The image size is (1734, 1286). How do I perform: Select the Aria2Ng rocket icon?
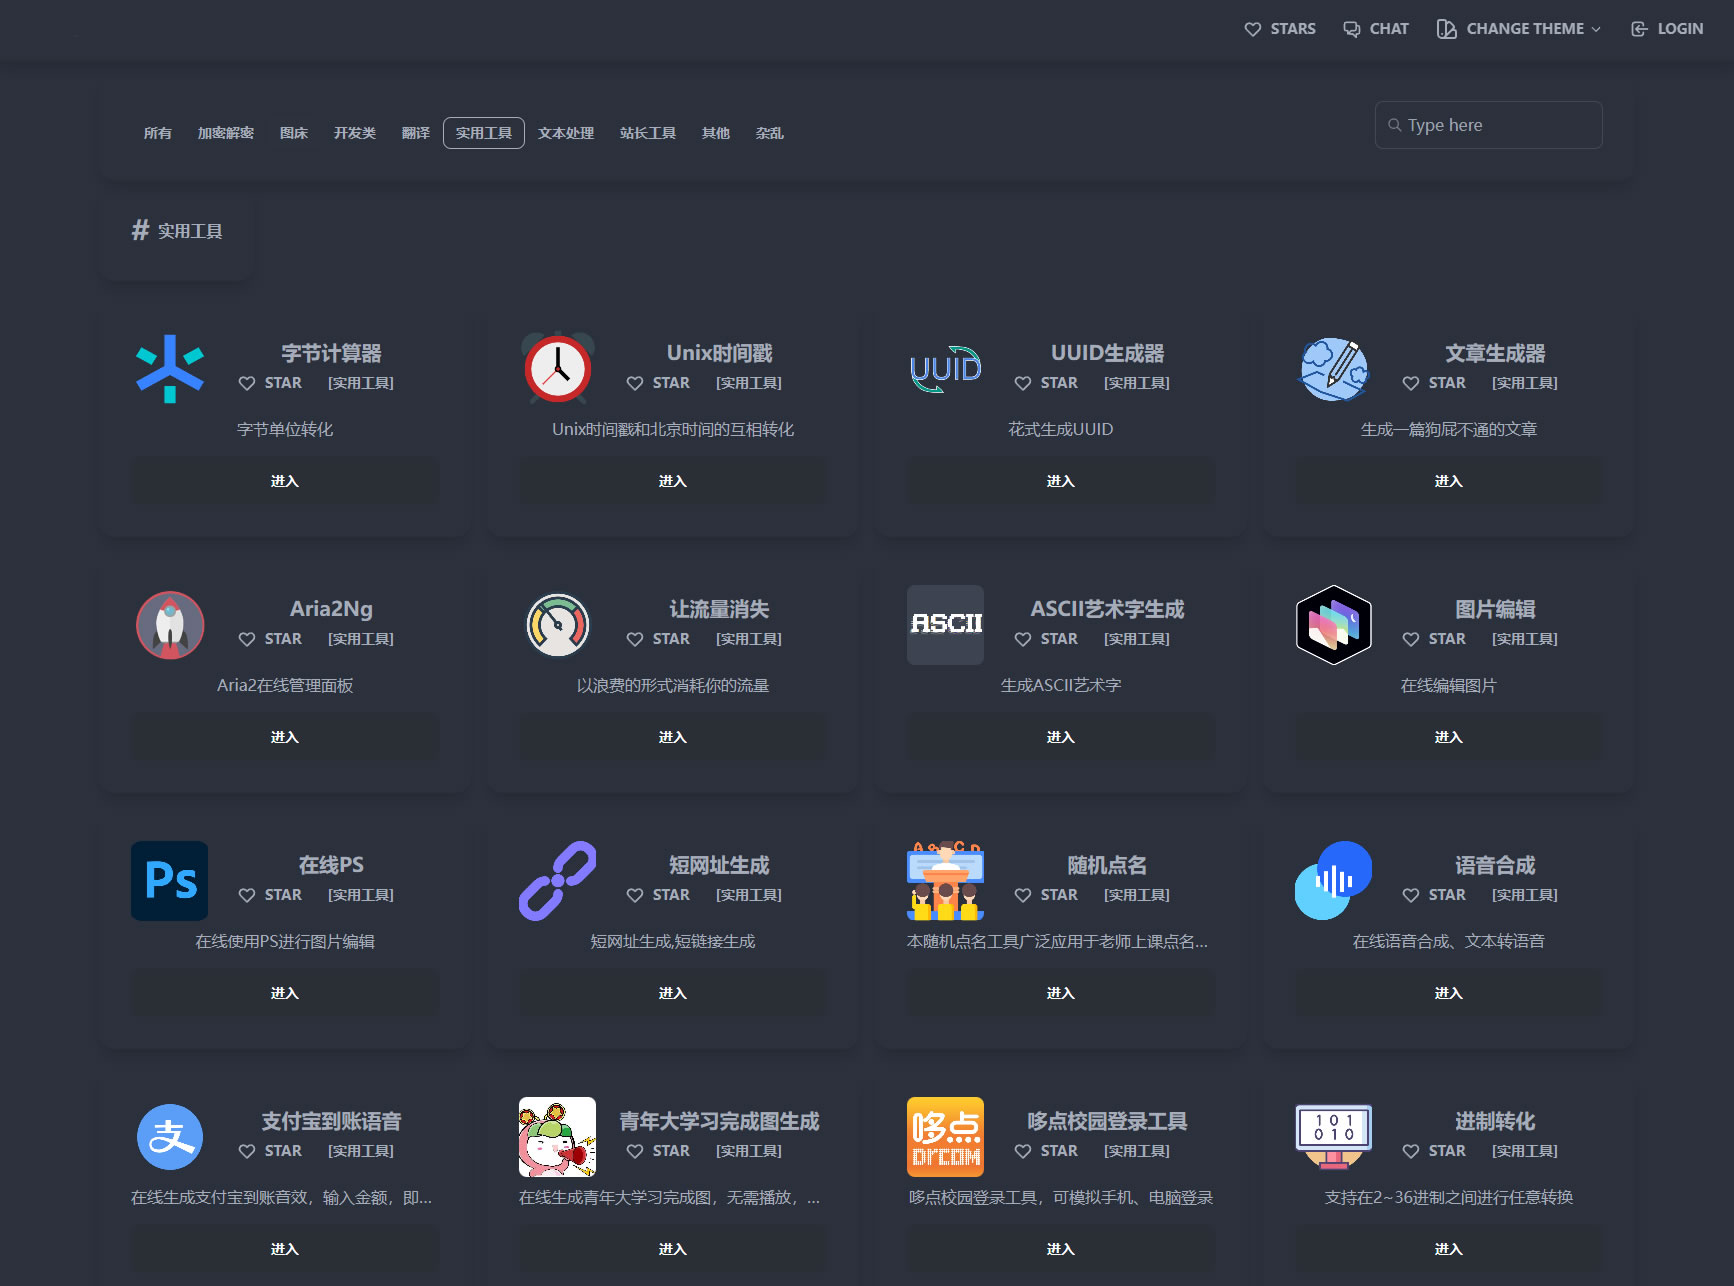click(x=170, y=624)
